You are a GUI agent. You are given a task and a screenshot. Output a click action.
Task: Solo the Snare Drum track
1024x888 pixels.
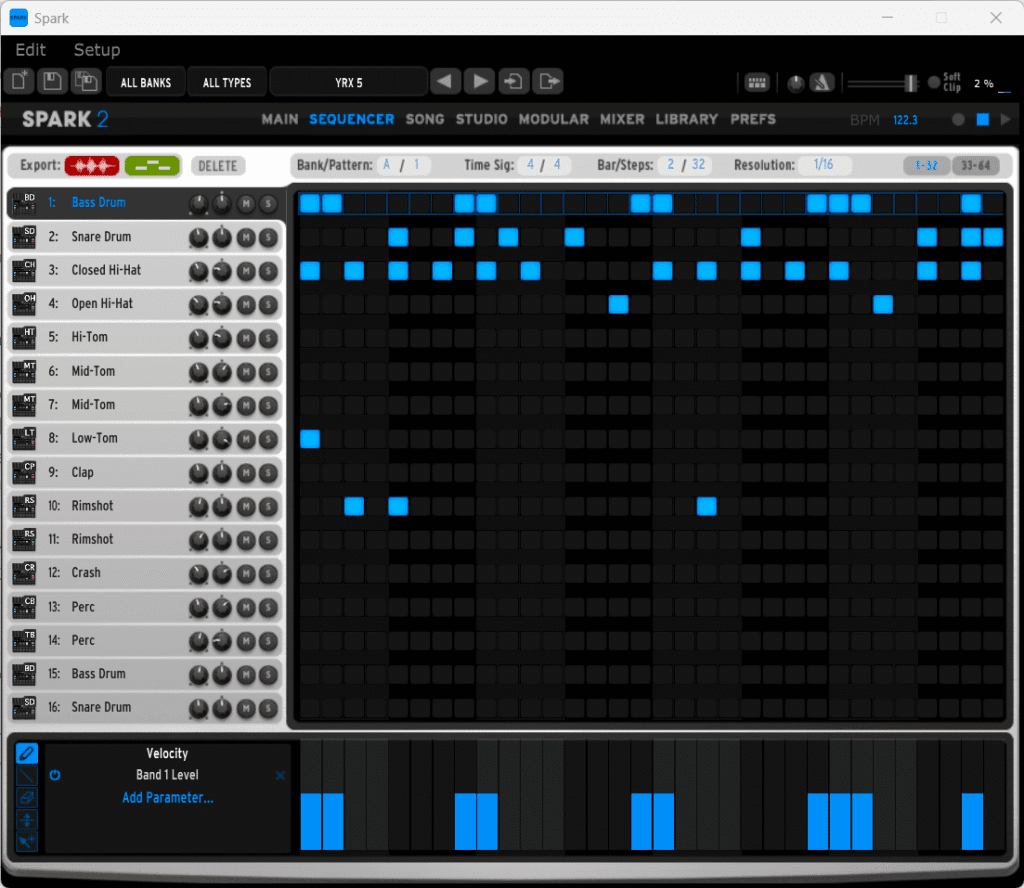pyautogui.click(x=268, y=237)
